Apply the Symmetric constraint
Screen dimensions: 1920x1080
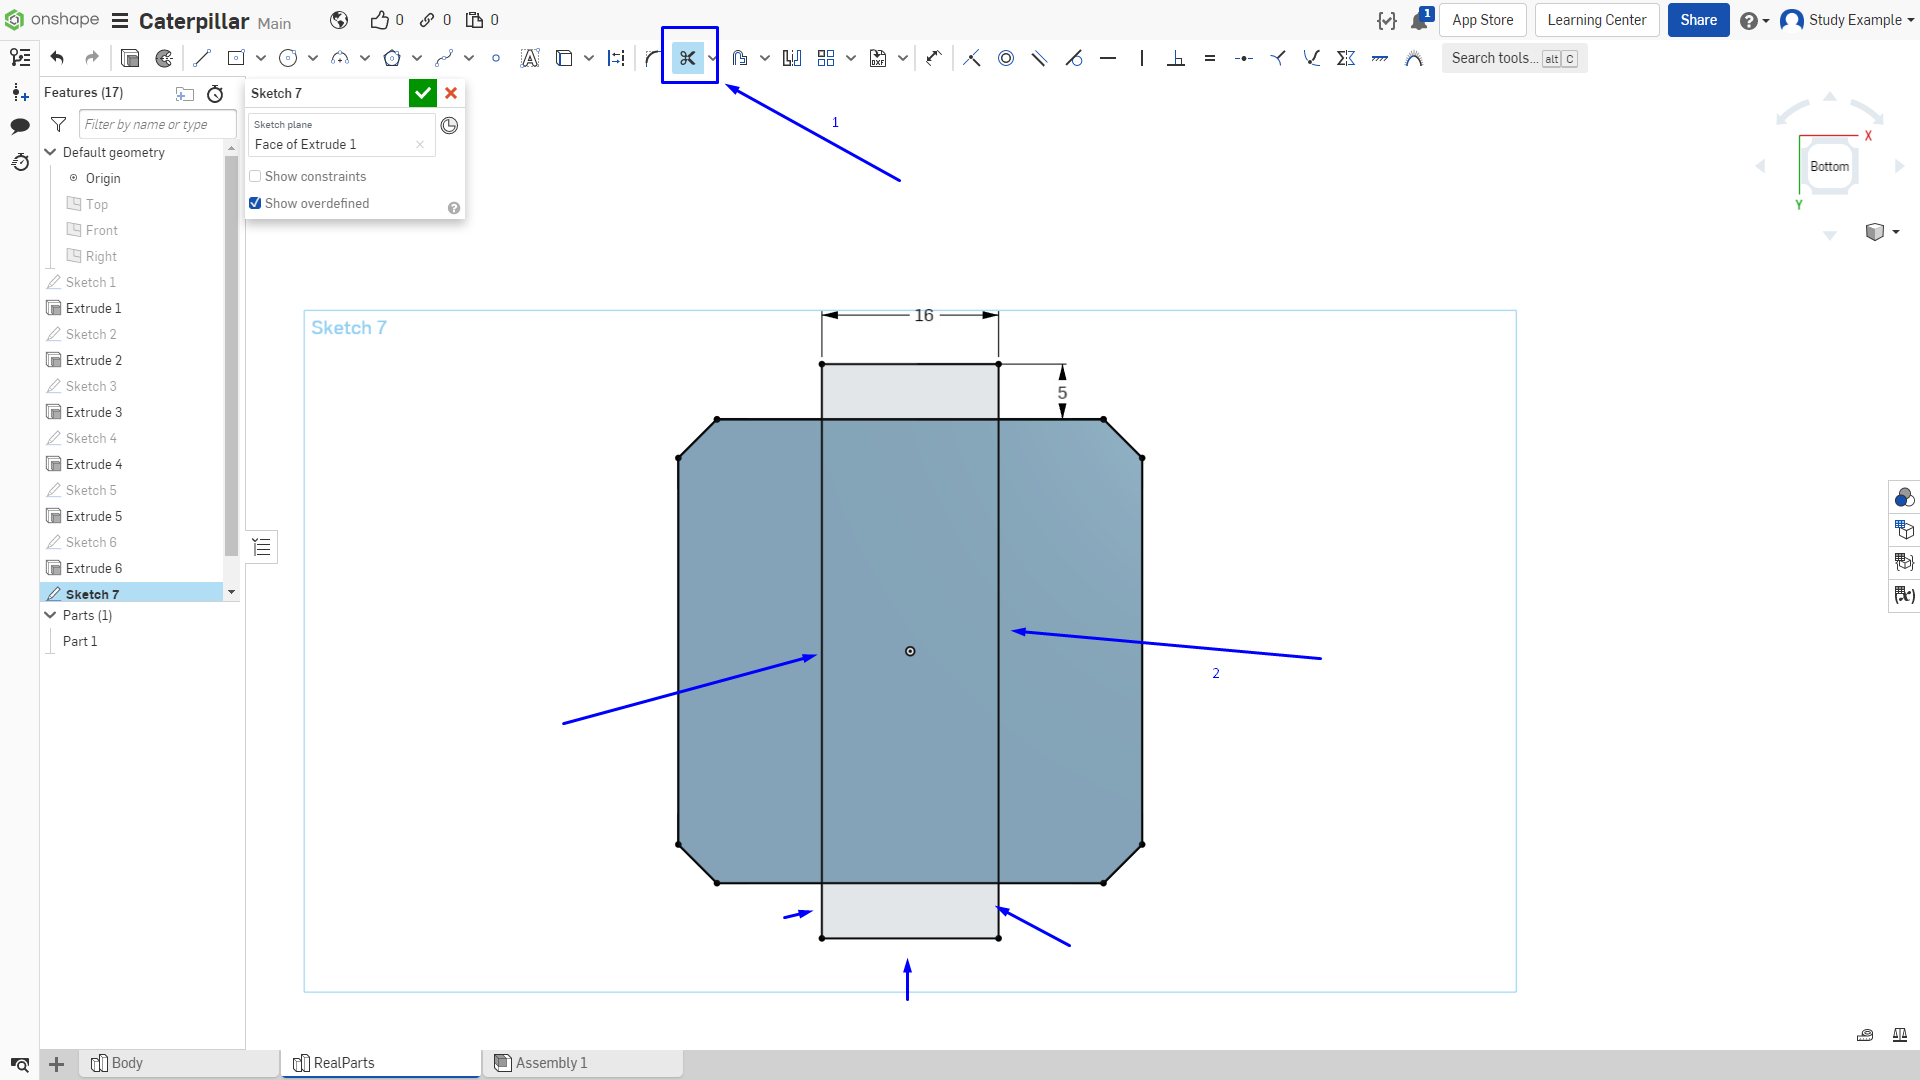pos(1346,58)
